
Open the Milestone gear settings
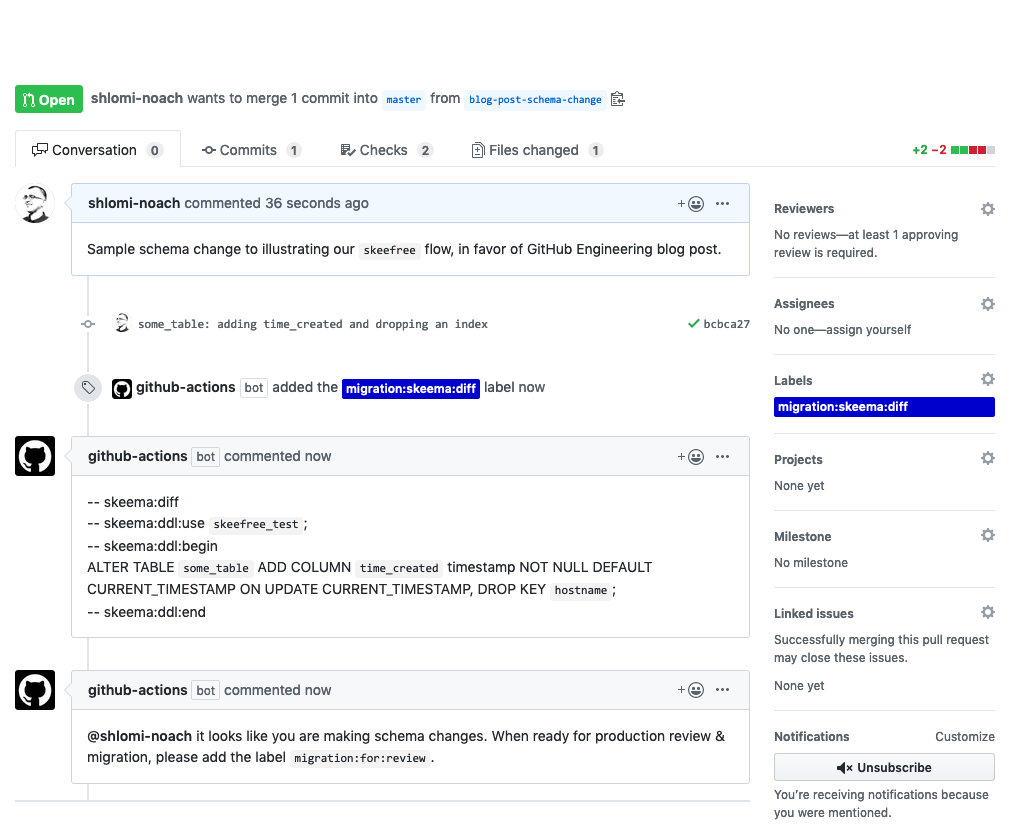987,535
